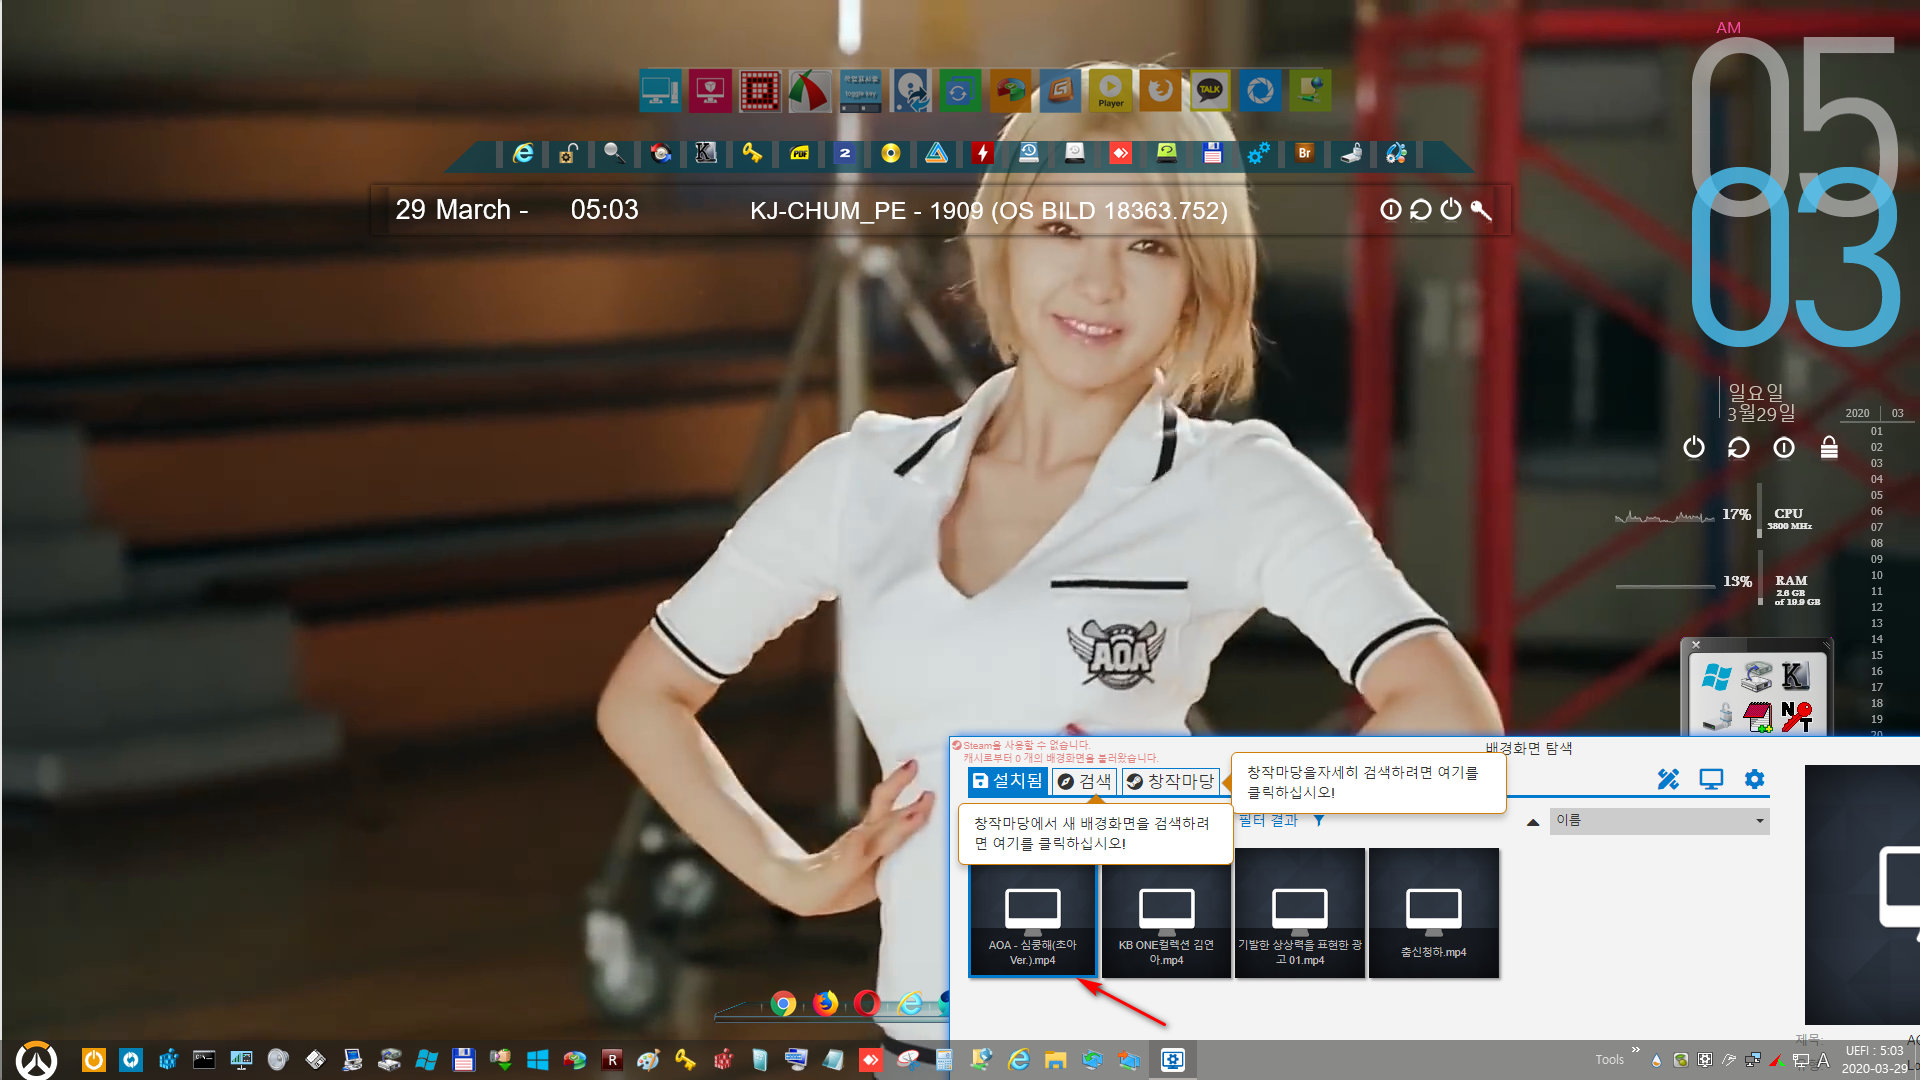Click the power icon under the date widget
This screenshot has width=1920, height=1080.
[x=1694, y=447]
